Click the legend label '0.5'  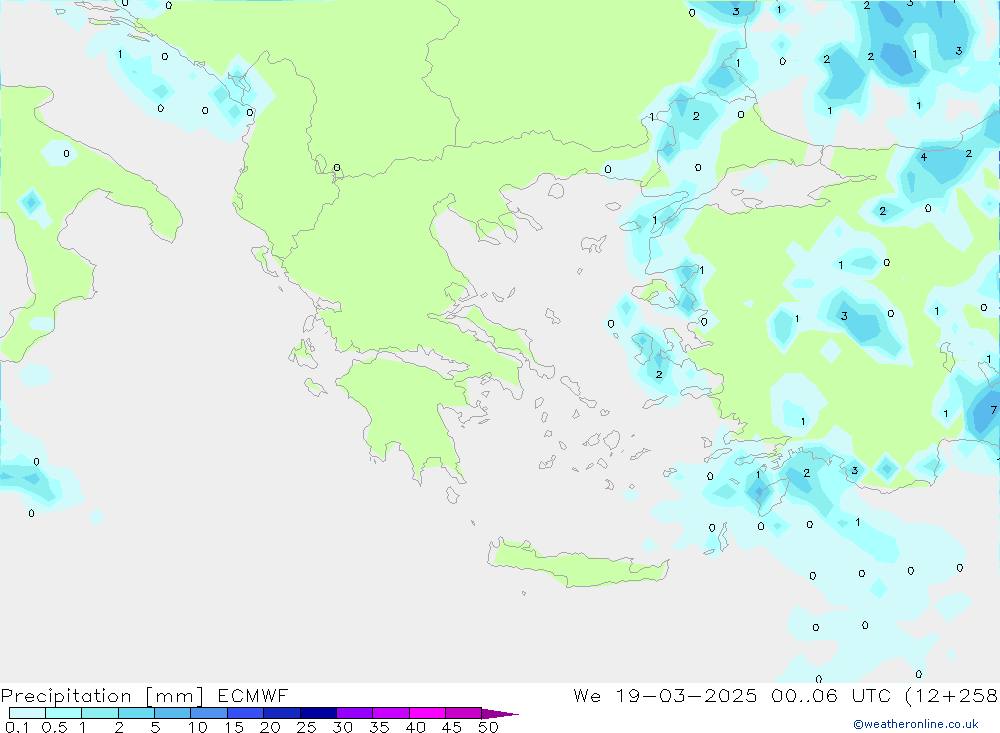tap(54, 727)
